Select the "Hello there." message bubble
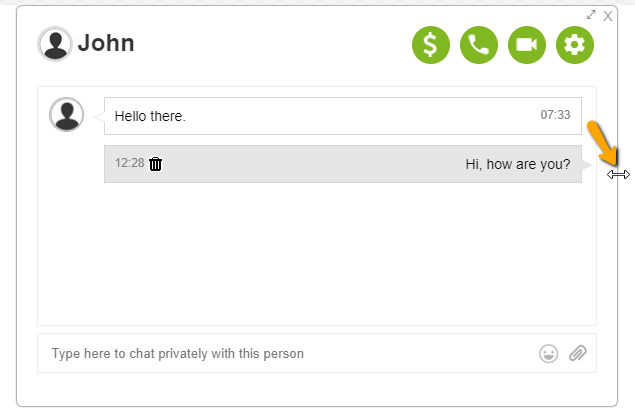635x415 pixels. click(300, 116)
